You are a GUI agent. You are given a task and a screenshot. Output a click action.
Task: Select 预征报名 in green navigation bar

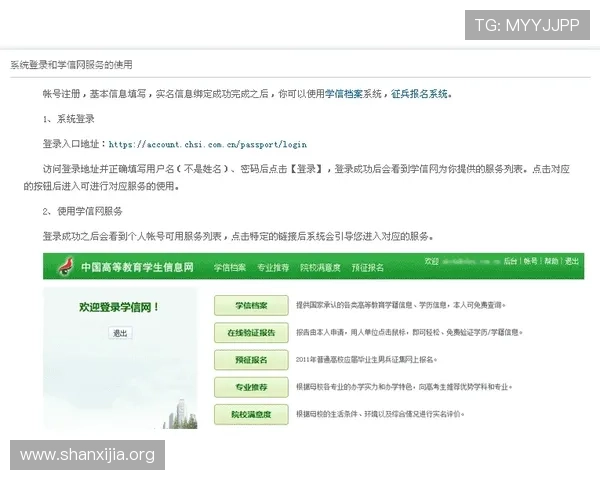pos(368,267)
